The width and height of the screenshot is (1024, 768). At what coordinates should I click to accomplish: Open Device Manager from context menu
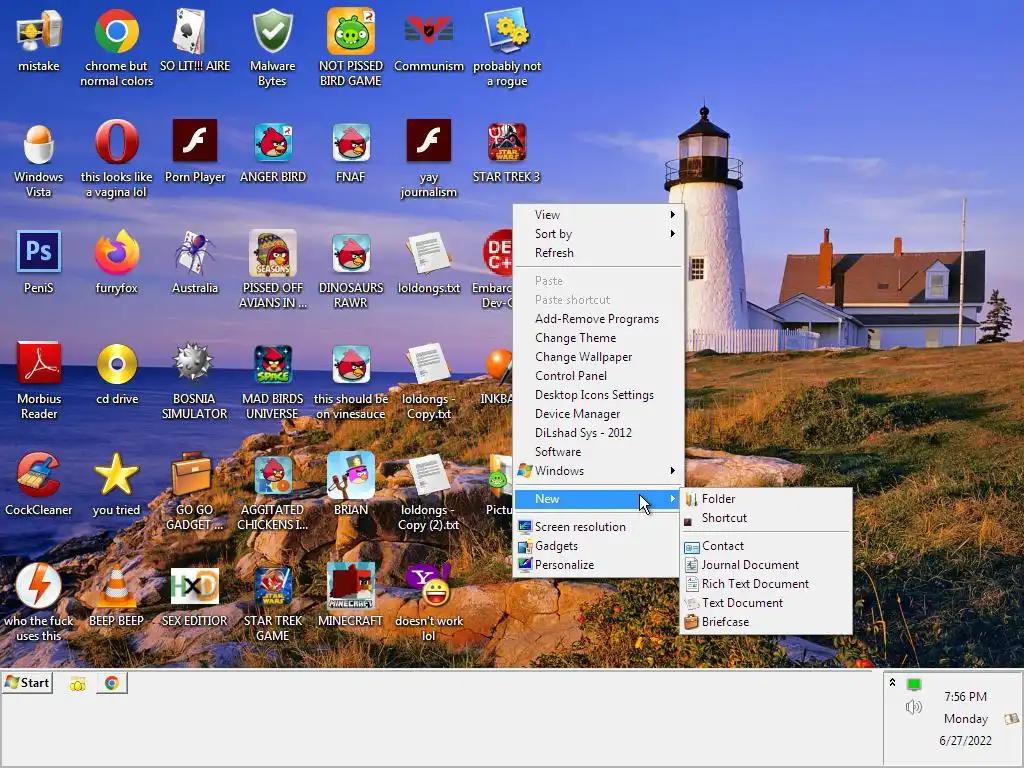coord(598,413)
